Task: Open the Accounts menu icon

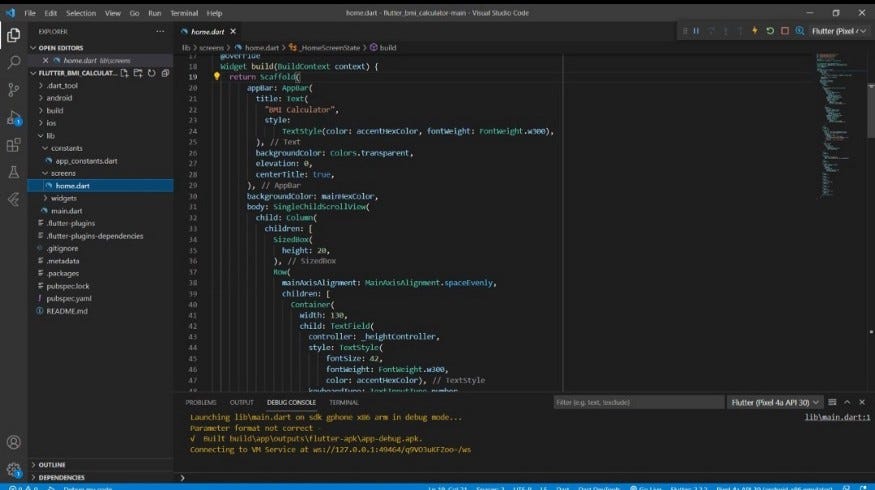Action: 13,443
